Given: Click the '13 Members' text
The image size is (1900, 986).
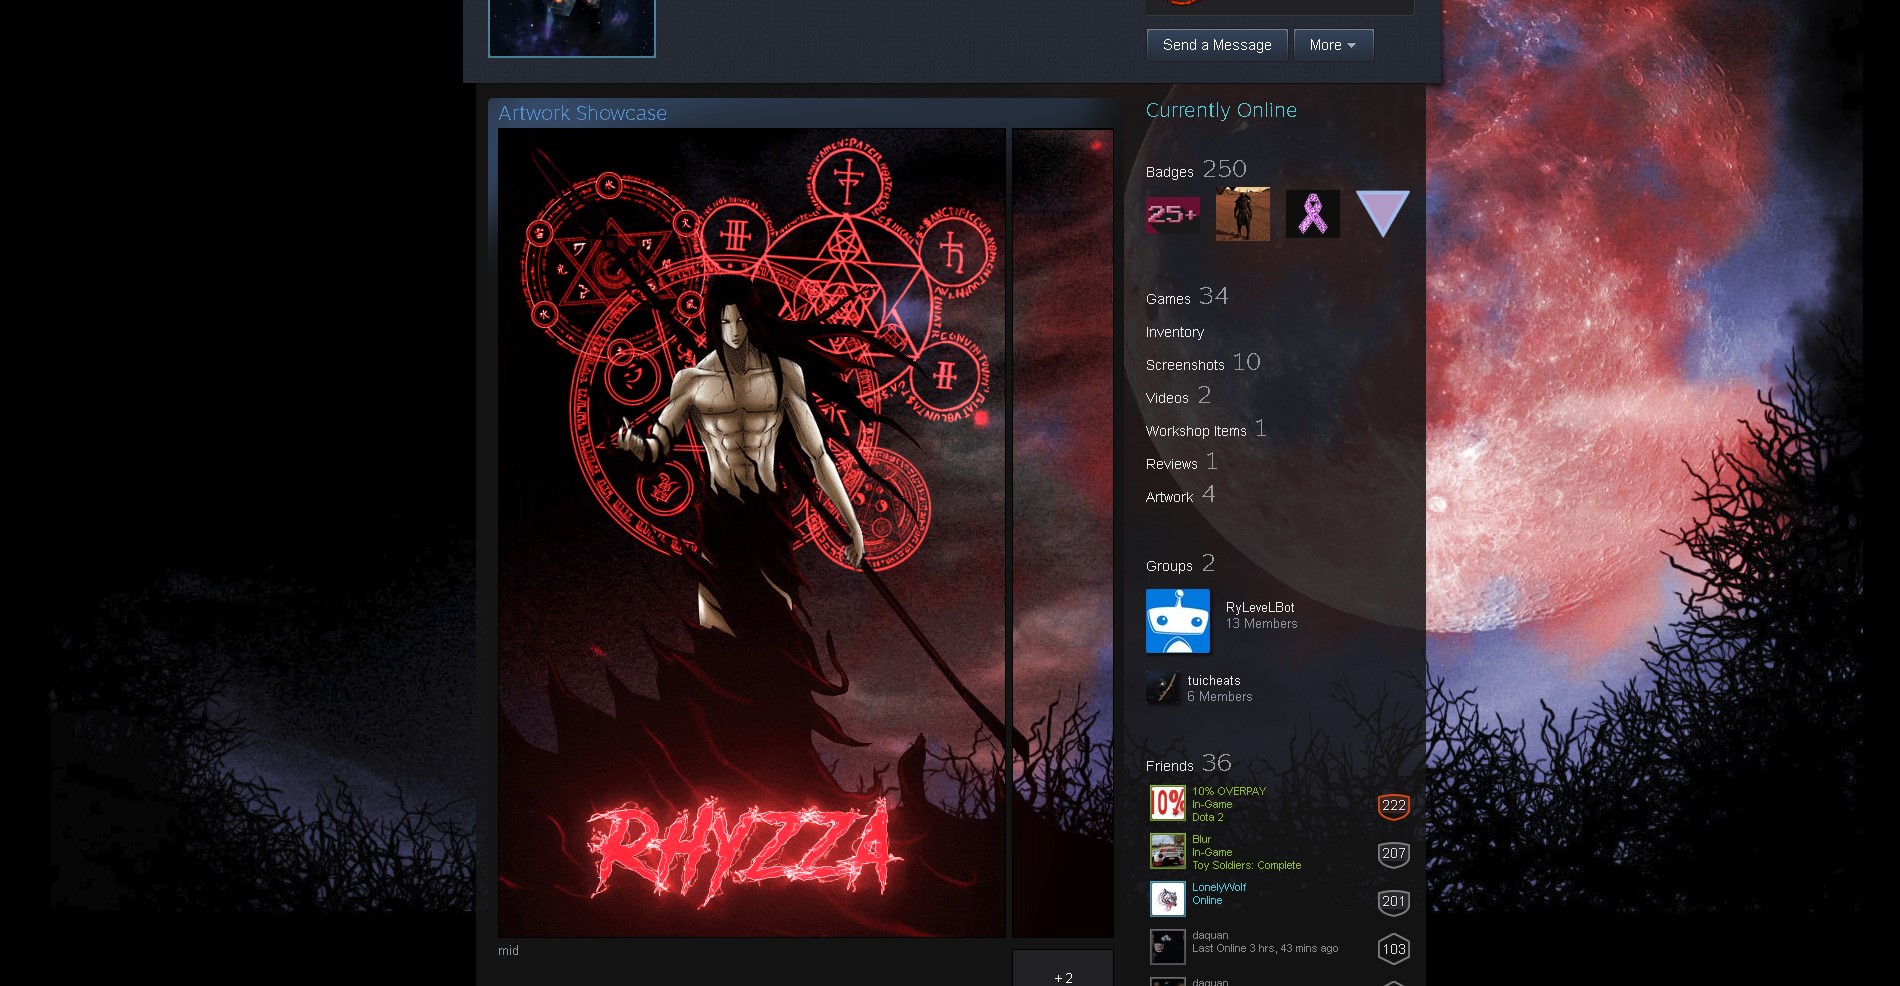Looking at the screenshot, I should coord(1262,623).
